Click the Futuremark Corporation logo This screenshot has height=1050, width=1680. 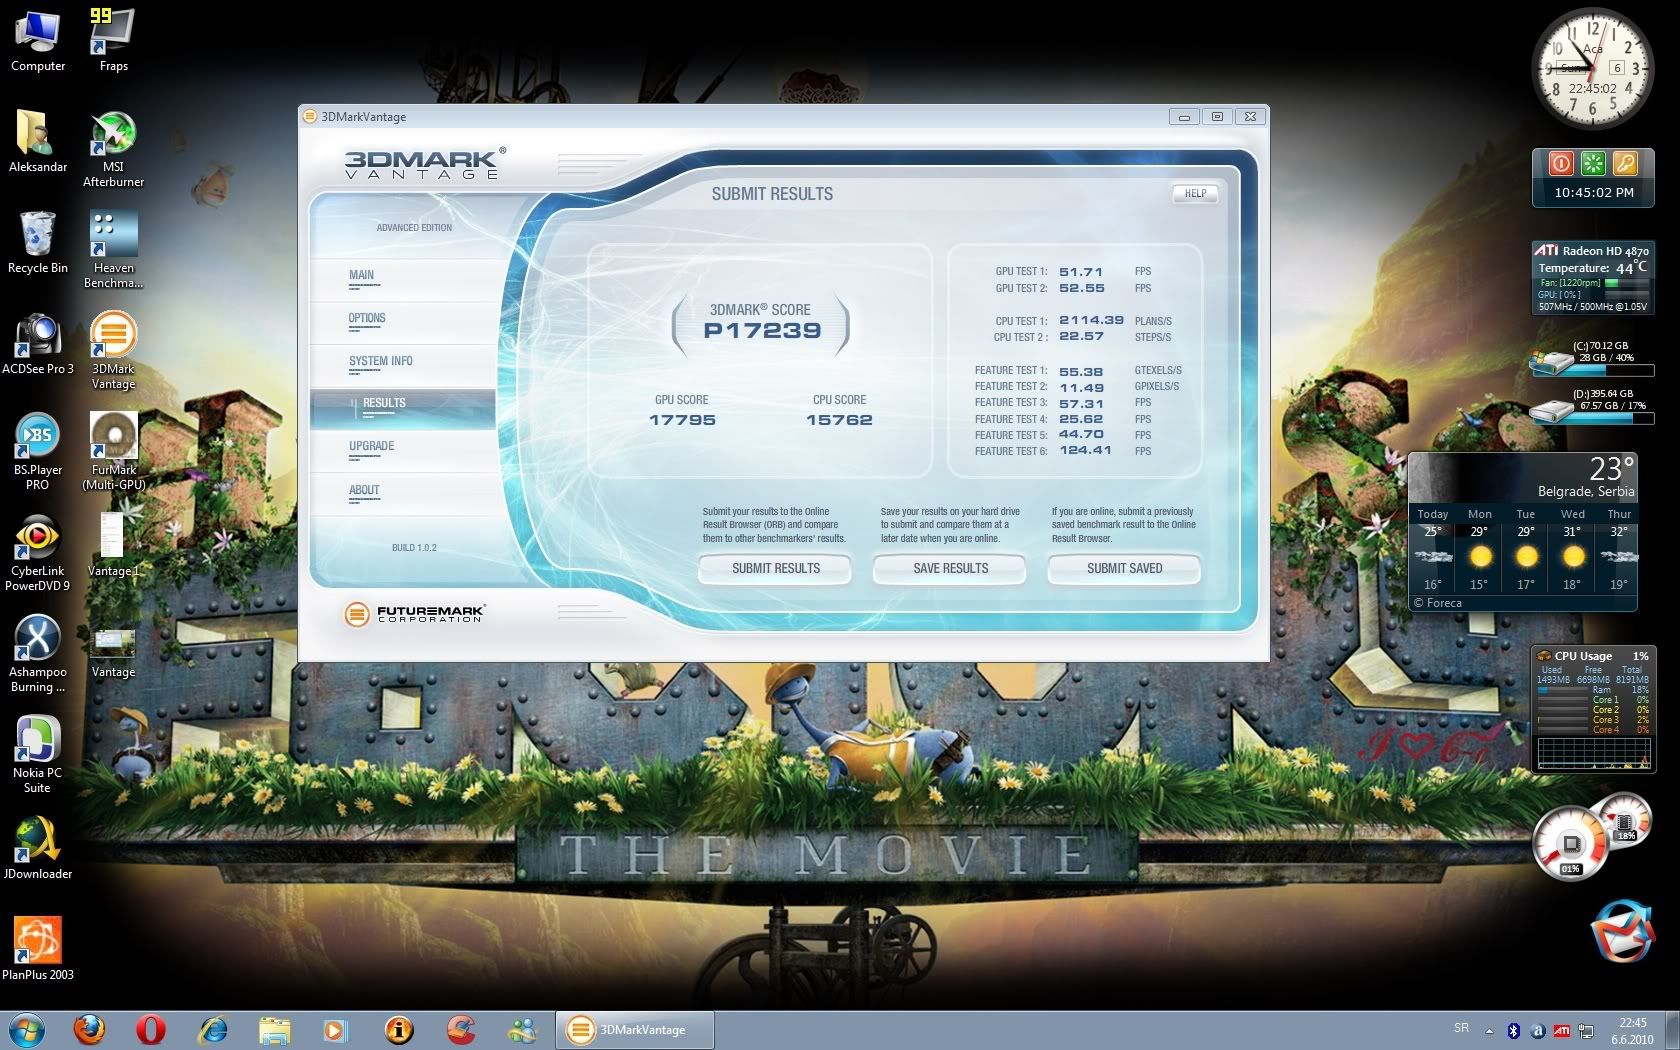coord(414,614)
